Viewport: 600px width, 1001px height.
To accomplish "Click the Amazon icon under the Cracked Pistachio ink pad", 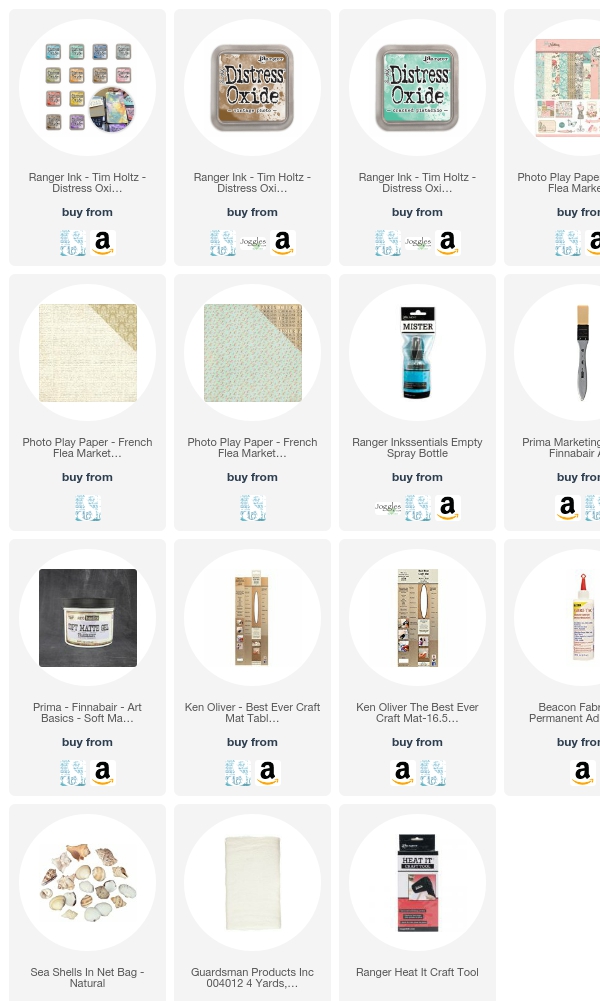I will coord(448,243).
